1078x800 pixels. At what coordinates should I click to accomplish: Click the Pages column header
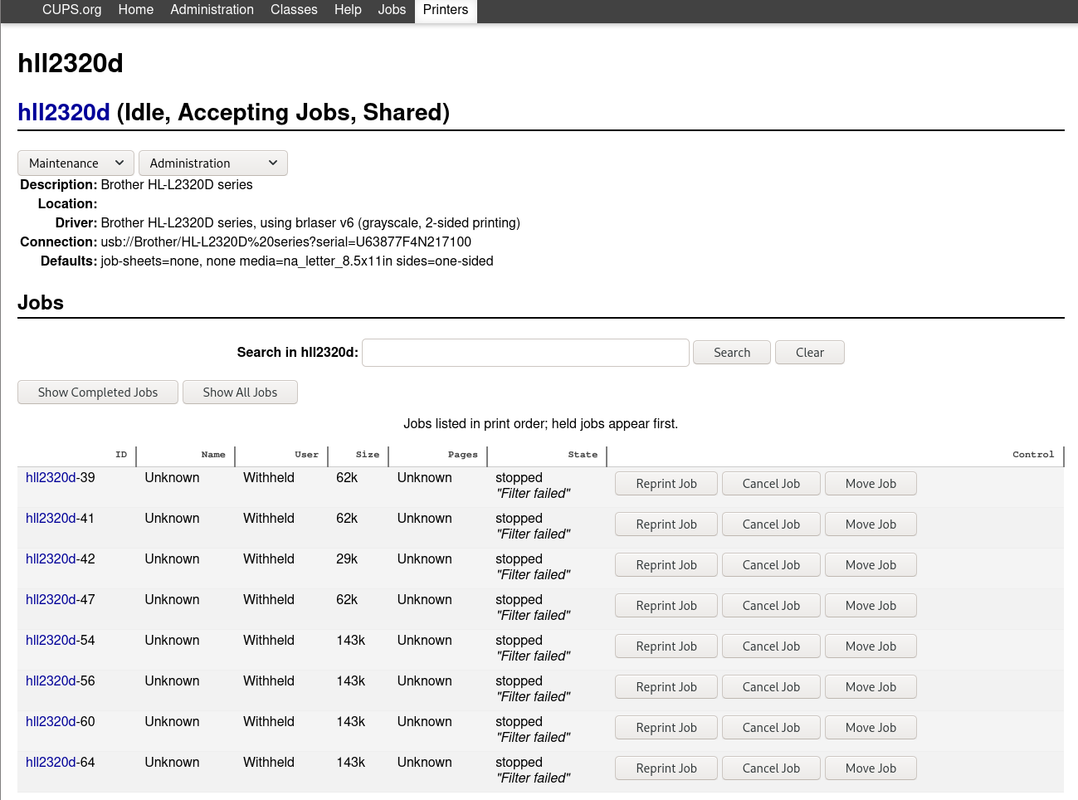tap(463, 454)
